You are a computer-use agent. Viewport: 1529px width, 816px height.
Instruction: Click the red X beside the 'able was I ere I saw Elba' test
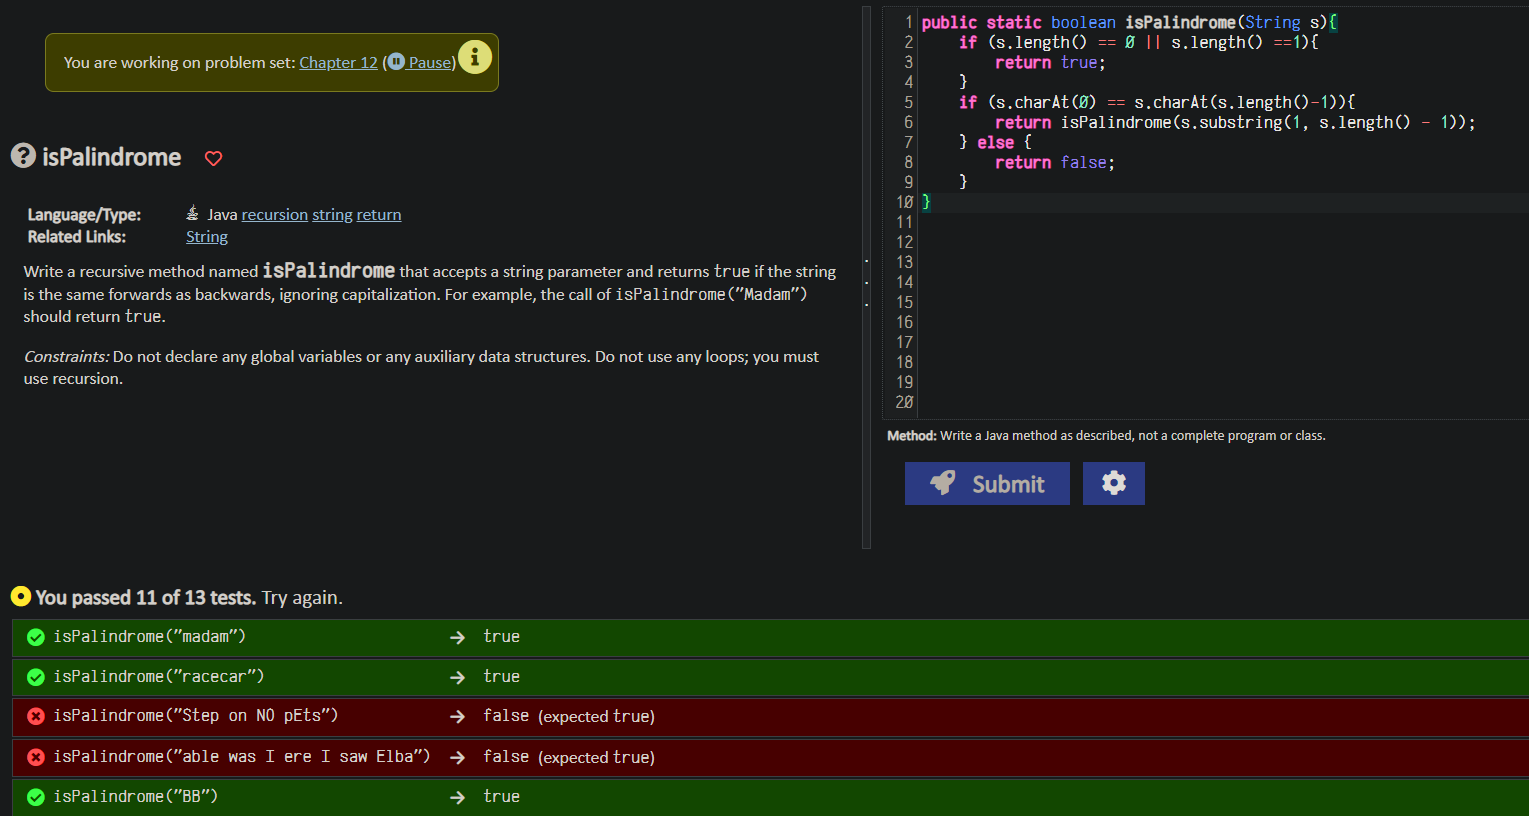(35, 756)
